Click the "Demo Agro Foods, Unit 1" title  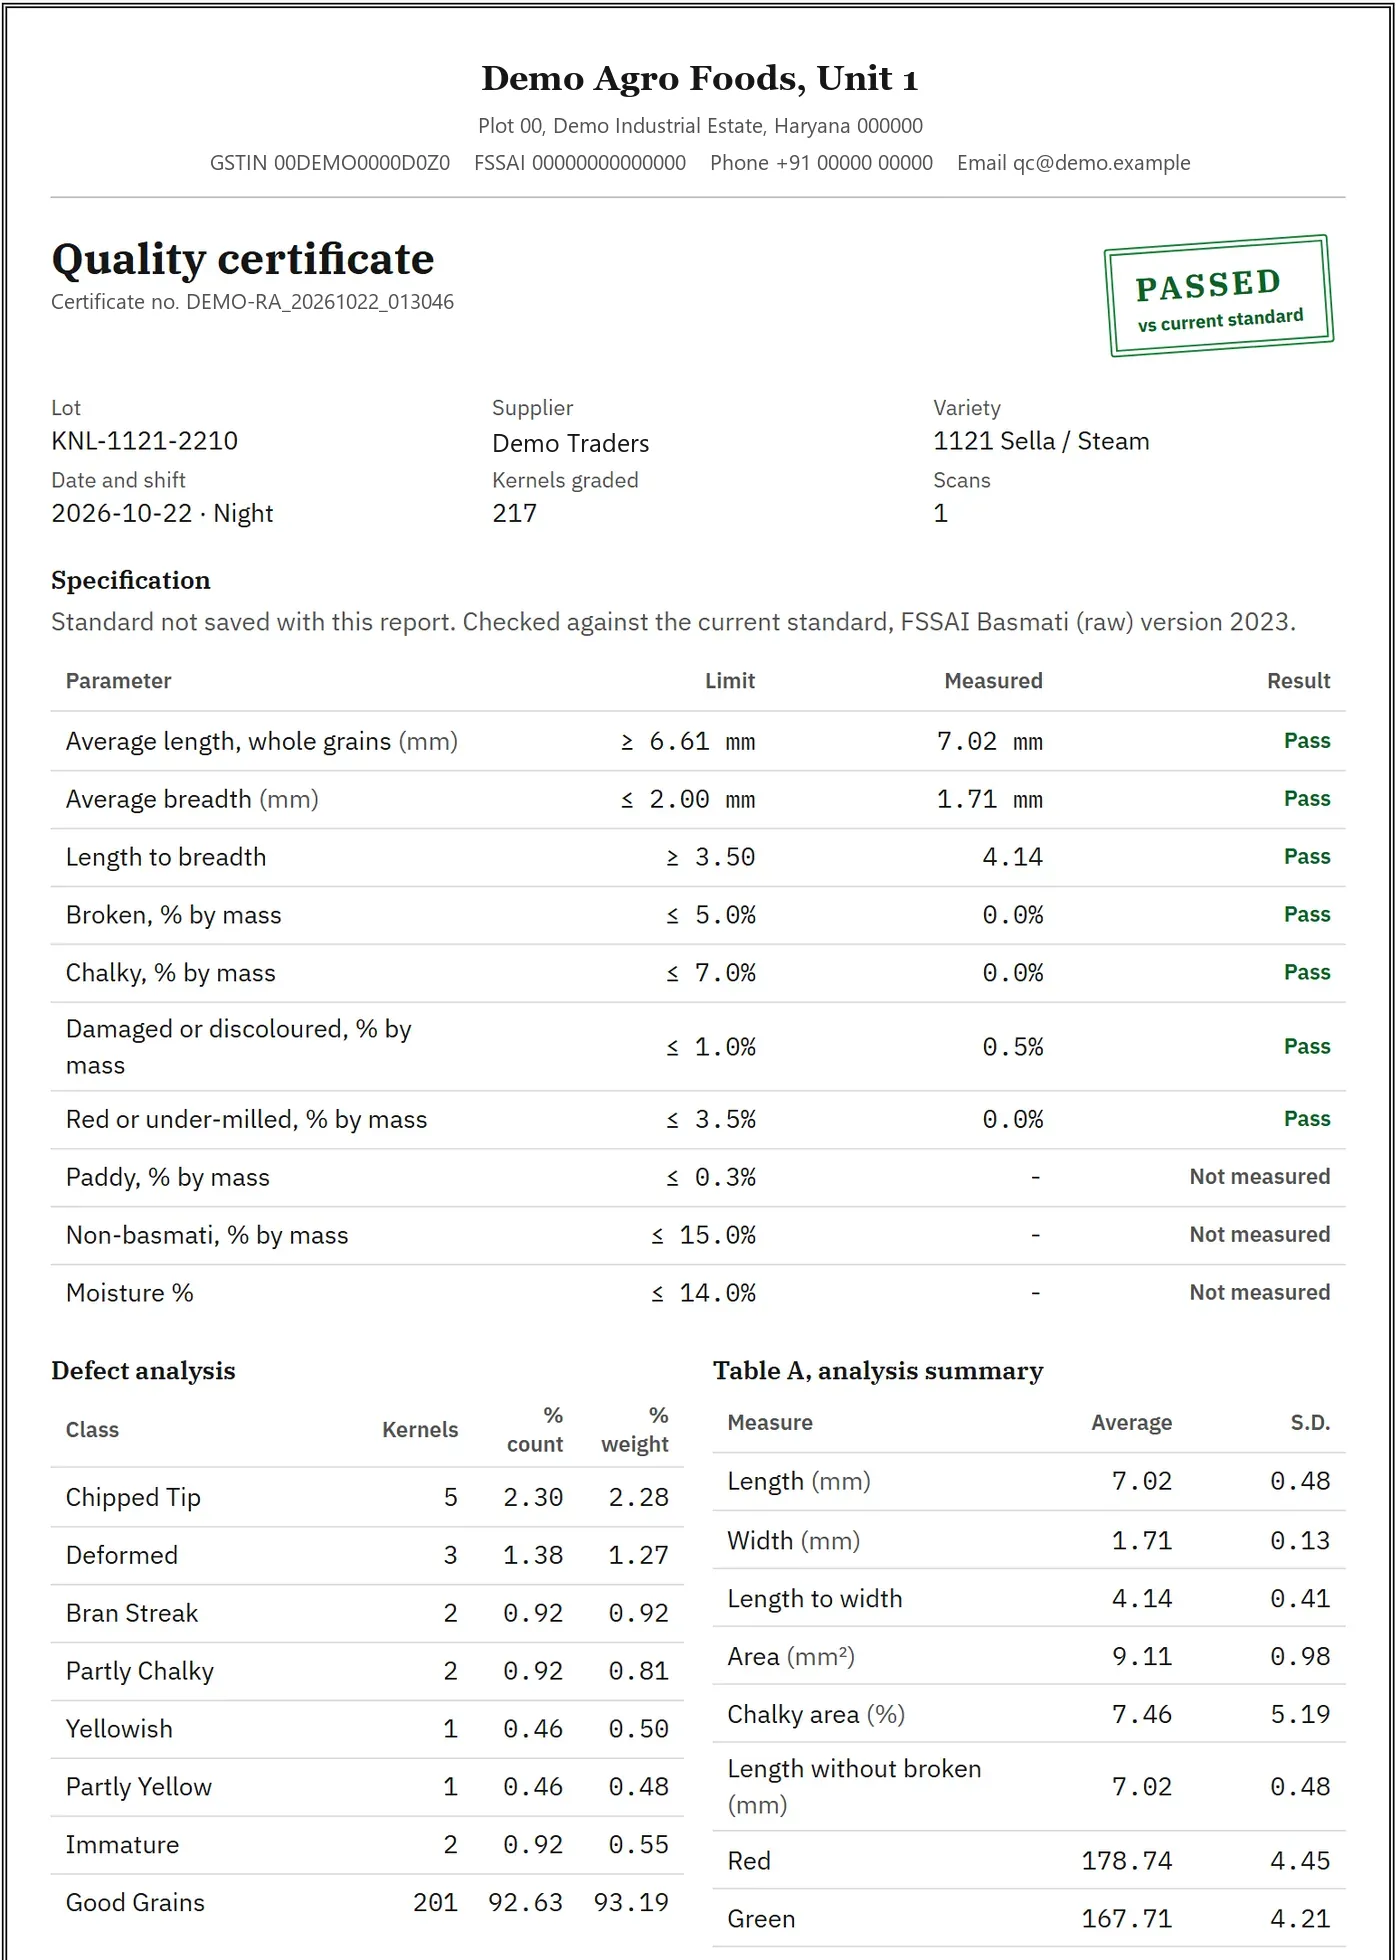[x=699, y=78]
